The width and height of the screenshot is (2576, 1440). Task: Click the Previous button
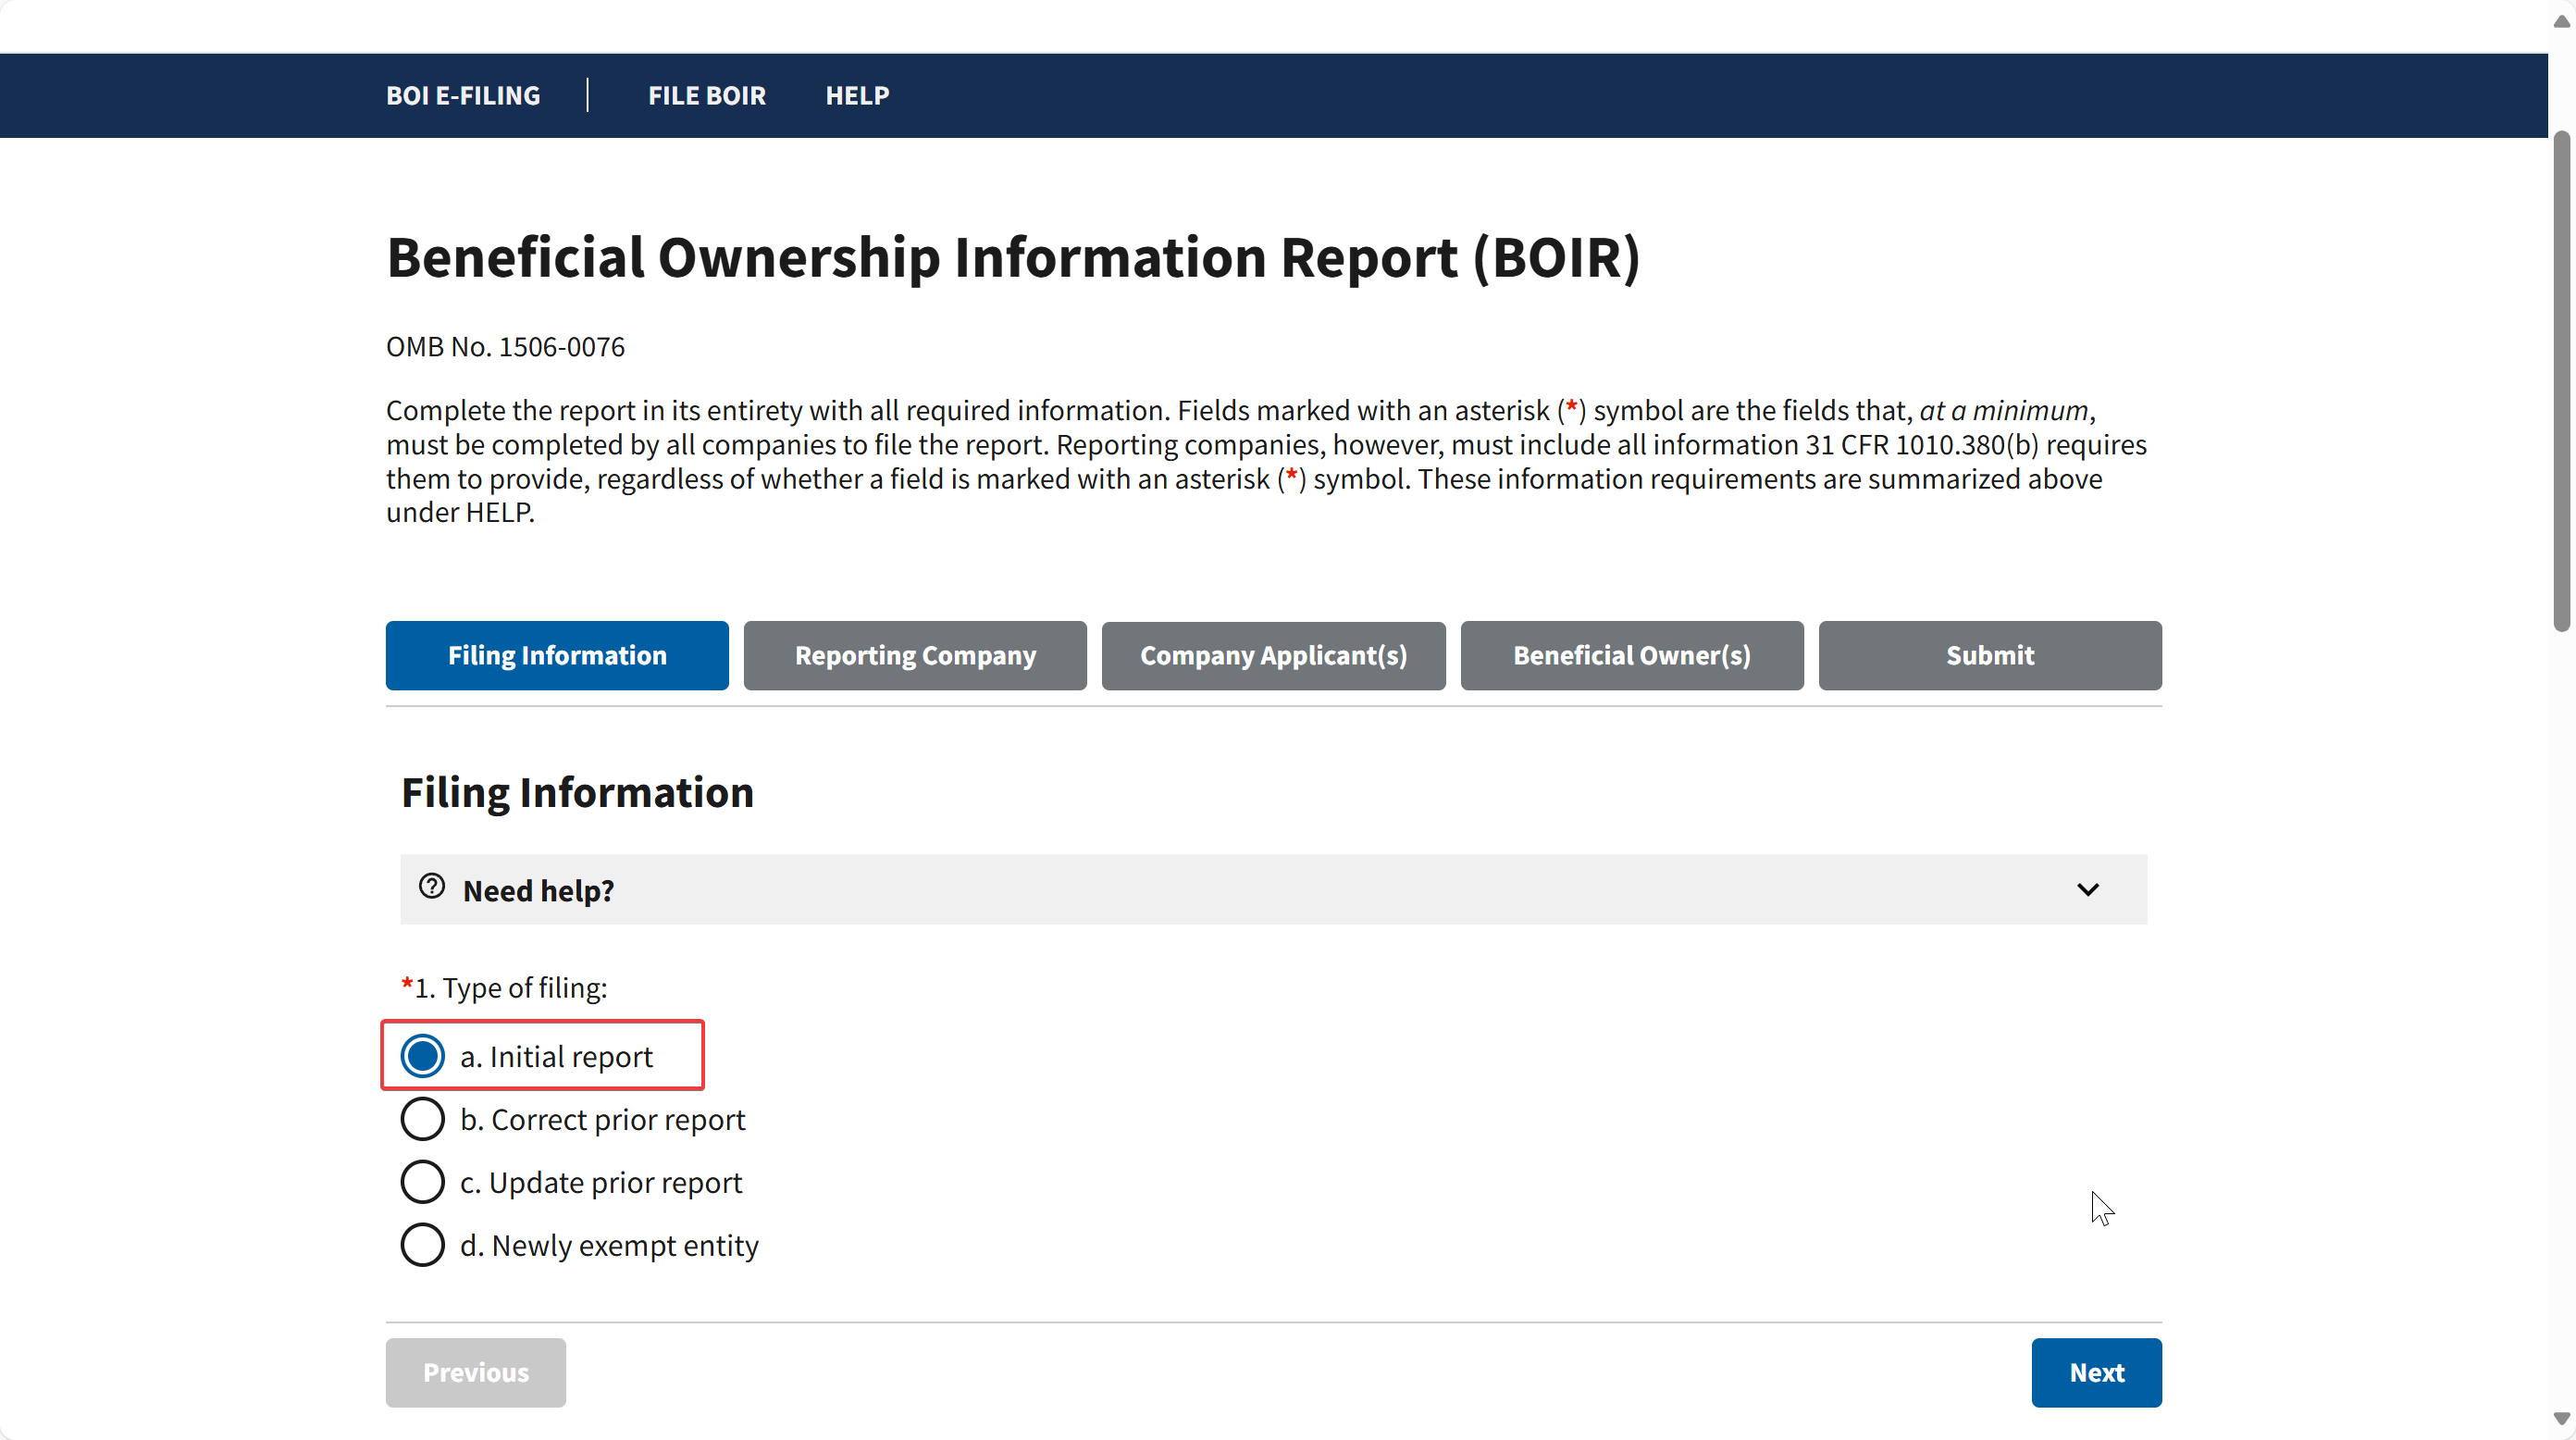click(475, 1372)
